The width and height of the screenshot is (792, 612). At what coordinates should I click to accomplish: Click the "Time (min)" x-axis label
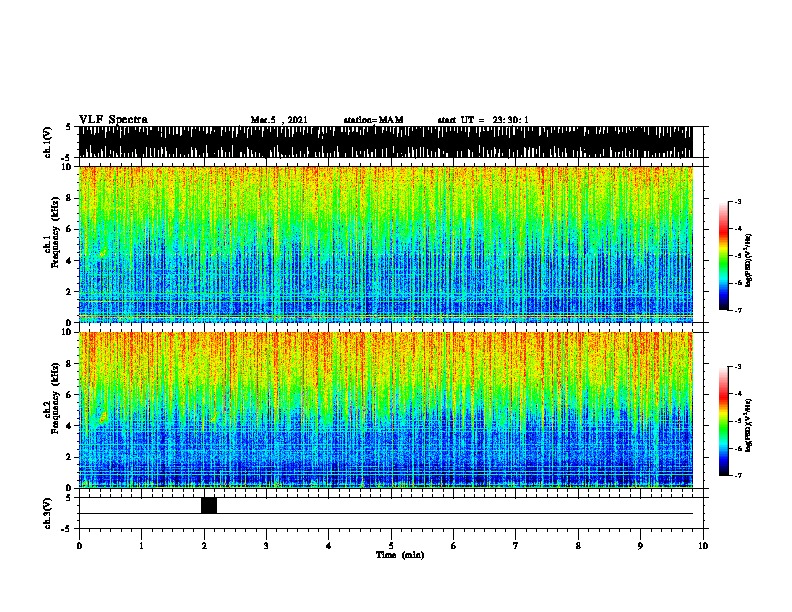point(400,555)
